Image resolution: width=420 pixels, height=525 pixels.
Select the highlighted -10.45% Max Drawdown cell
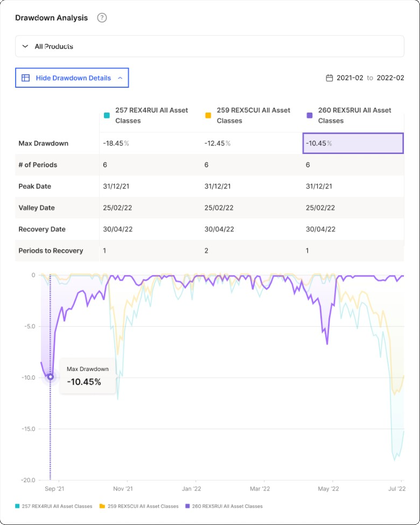pos(353,143)
